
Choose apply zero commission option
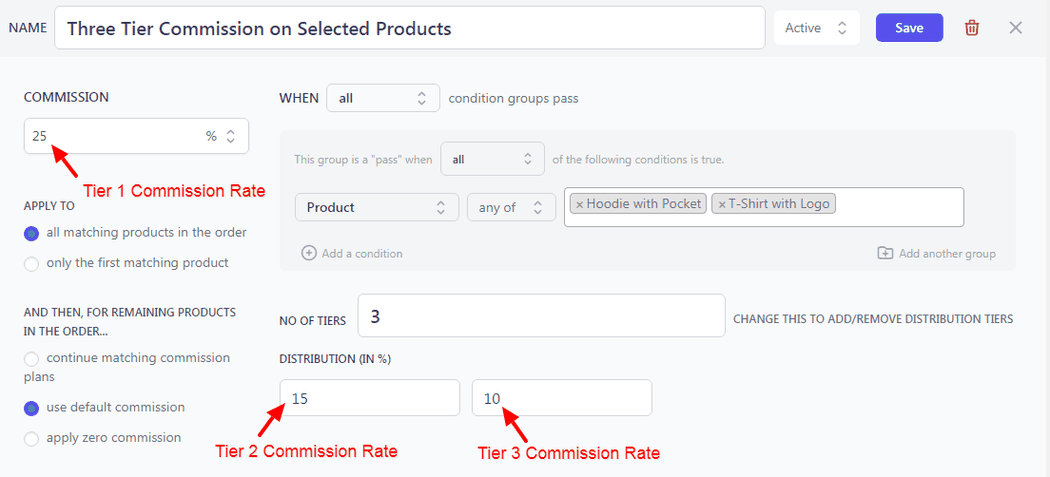(32, 438)
